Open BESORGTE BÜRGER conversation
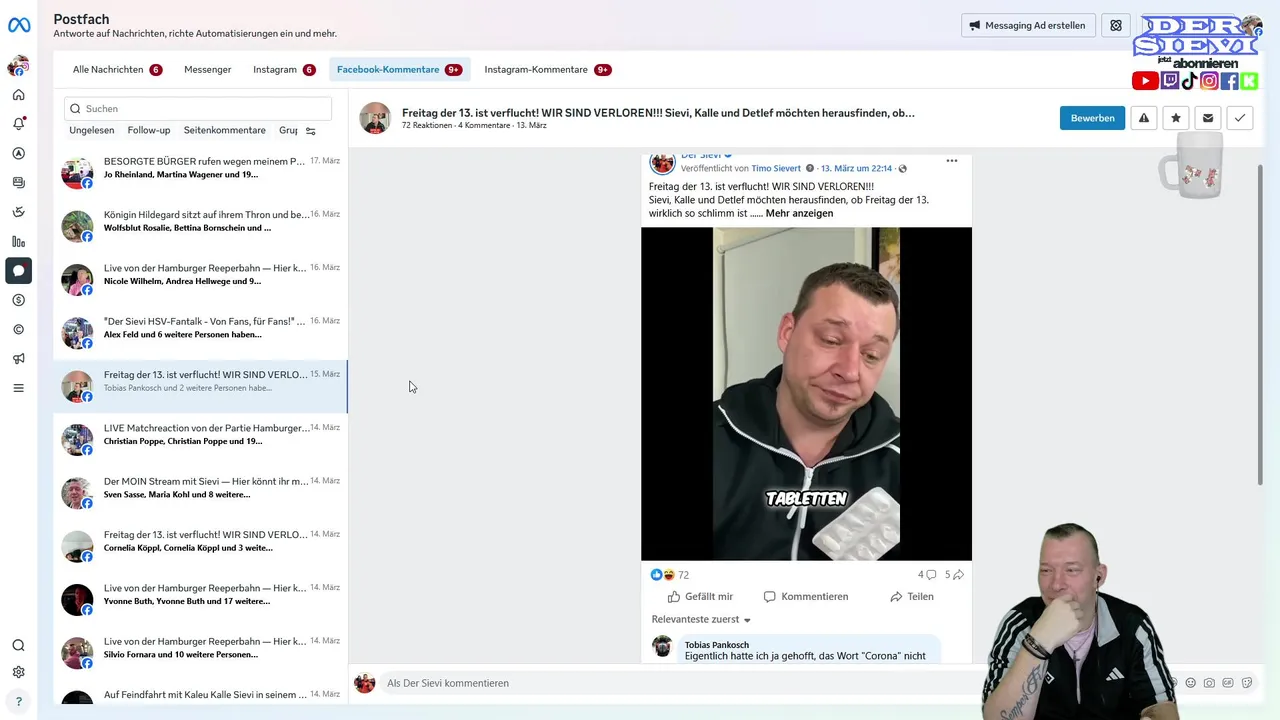 200,174
